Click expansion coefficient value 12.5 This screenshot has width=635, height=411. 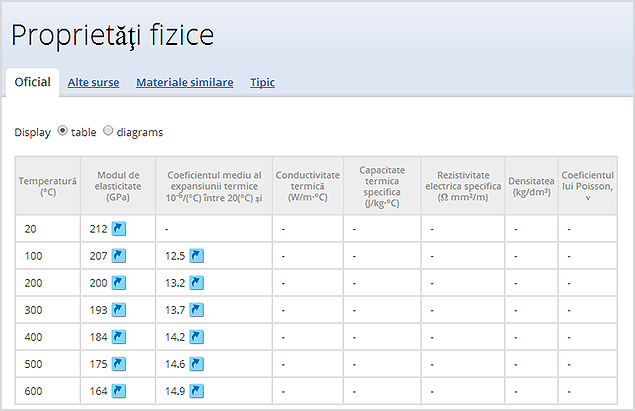point(175,256)
